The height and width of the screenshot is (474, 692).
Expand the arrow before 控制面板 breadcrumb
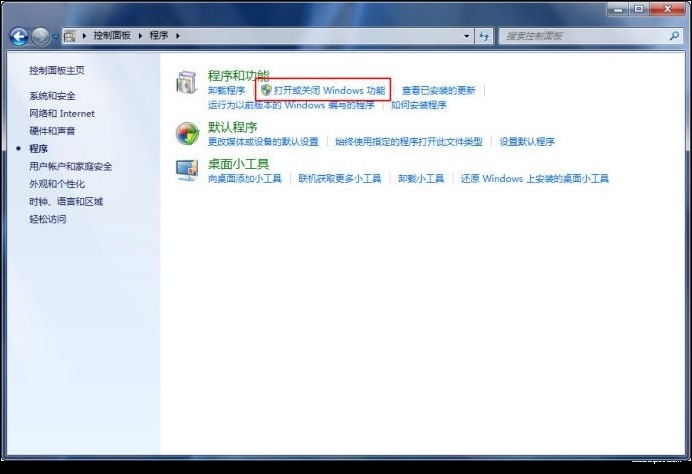[84, 36]
